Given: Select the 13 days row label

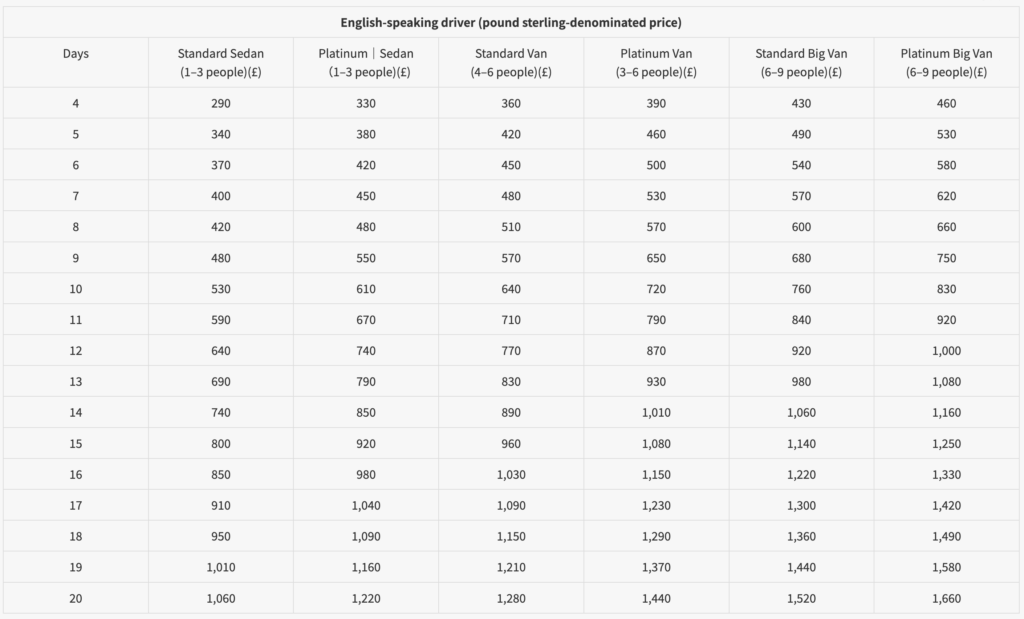Looking at the screenshot, I should point(75,382).
